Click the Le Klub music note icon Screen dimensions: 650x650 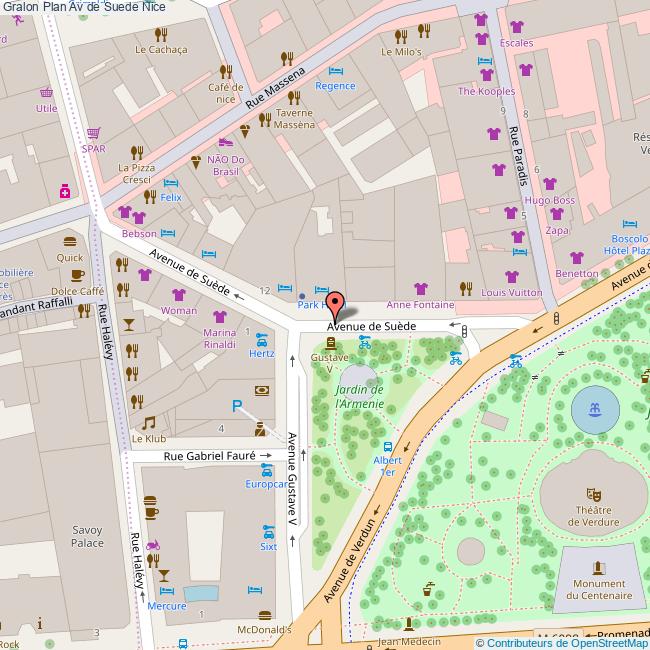[x=148, y=423]
